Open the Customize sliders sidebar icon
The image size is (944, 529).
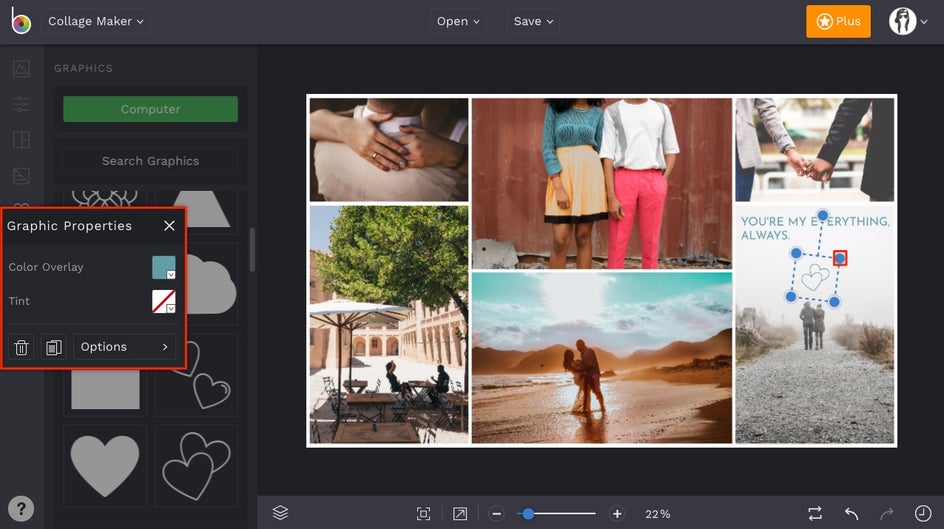tap(21, 104)
